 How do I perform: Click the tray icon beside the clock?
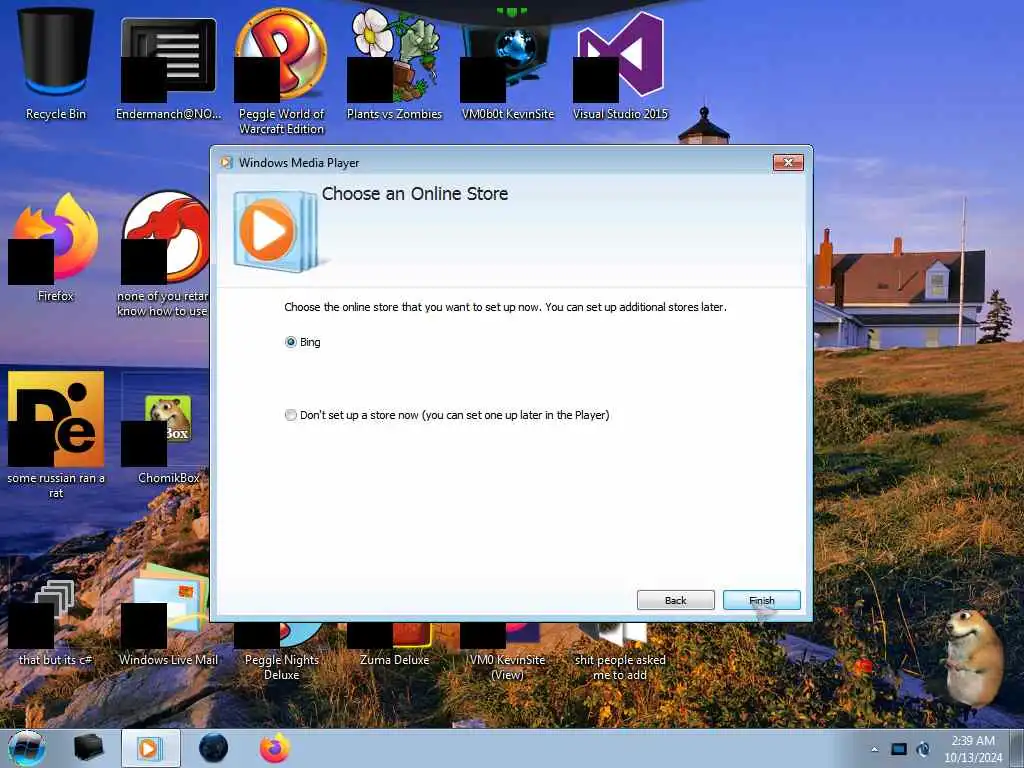(x=923, y=749)
